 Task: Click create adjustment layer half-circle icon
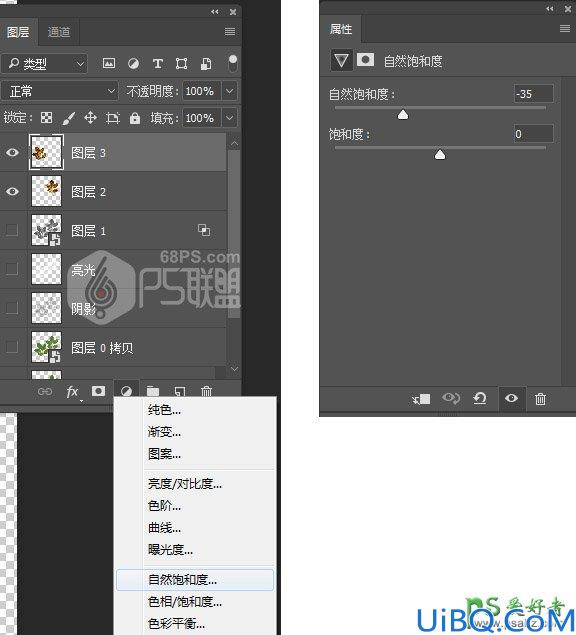[x=126, y=392]
